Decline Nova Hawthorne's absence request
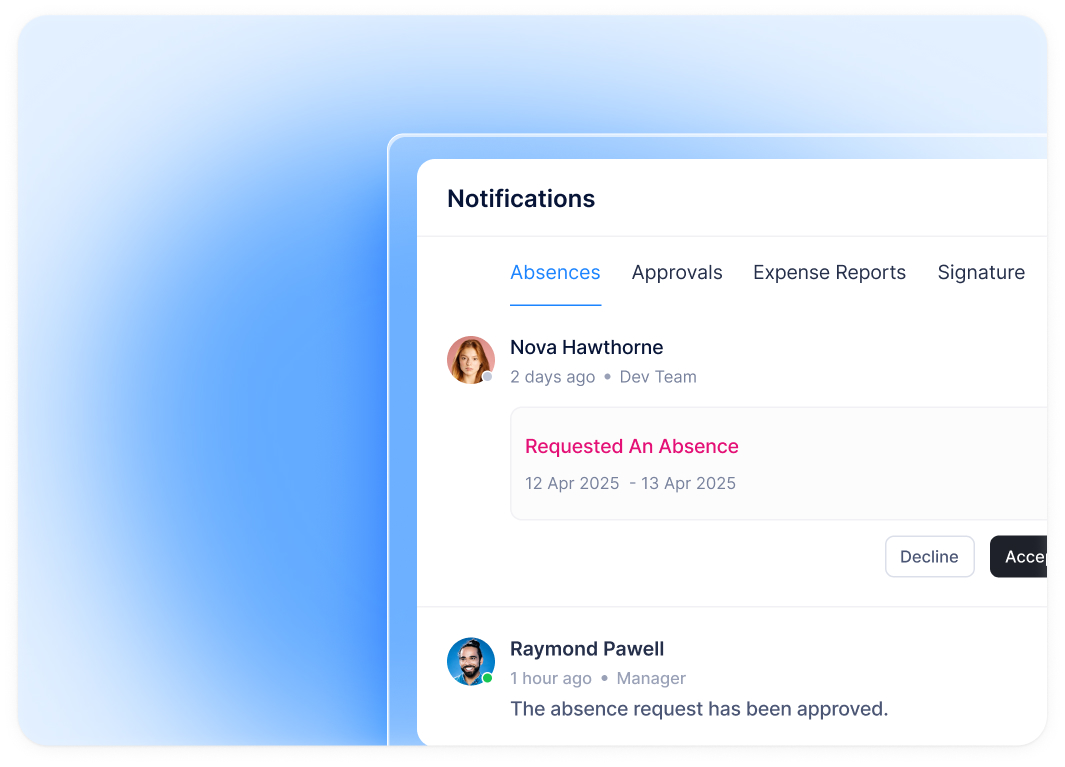The height and width of the screenshot is (767, 1065). tap(929, 557)
